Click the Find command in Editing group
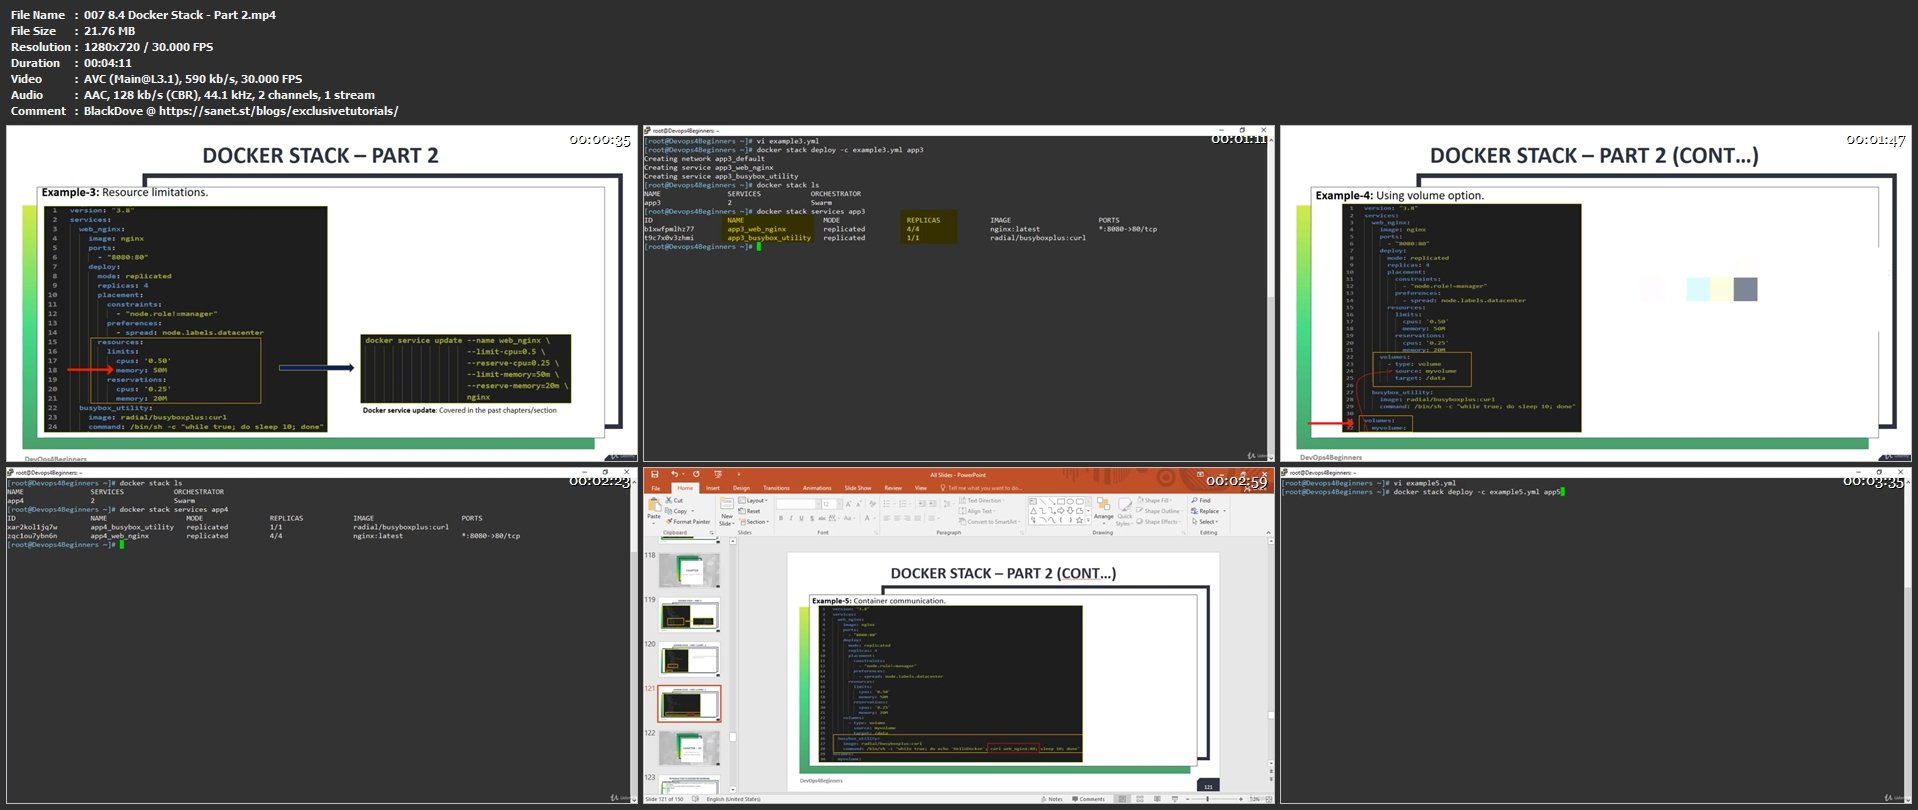Image resolution: width=1918 pixels, height=810 pixels. pos(1201,500)
